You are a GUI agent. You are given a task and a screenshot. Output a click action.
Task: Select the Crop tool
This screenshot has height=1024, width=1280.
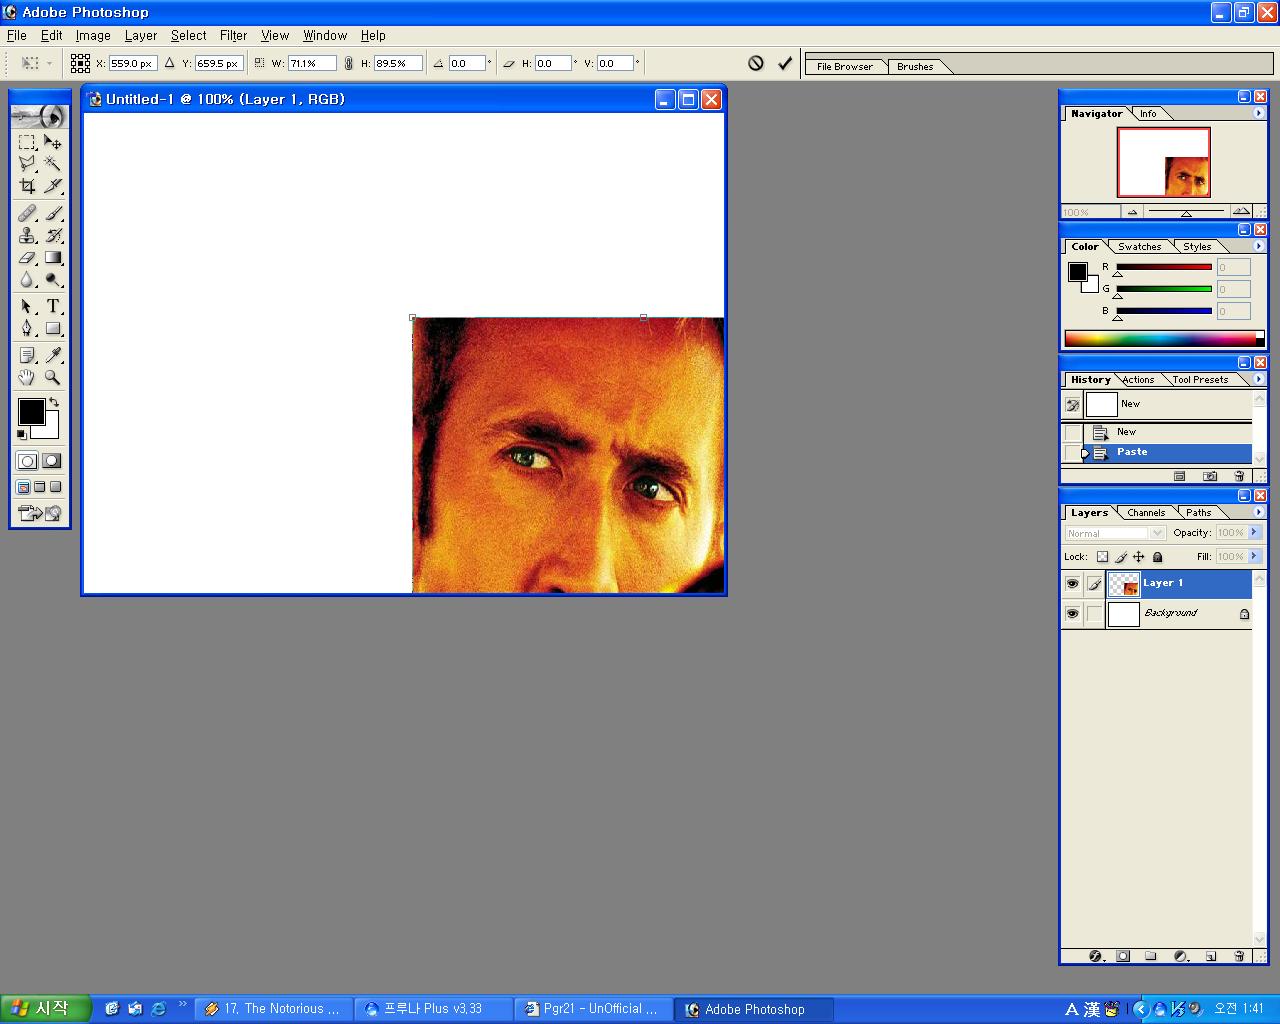[27, 186]
